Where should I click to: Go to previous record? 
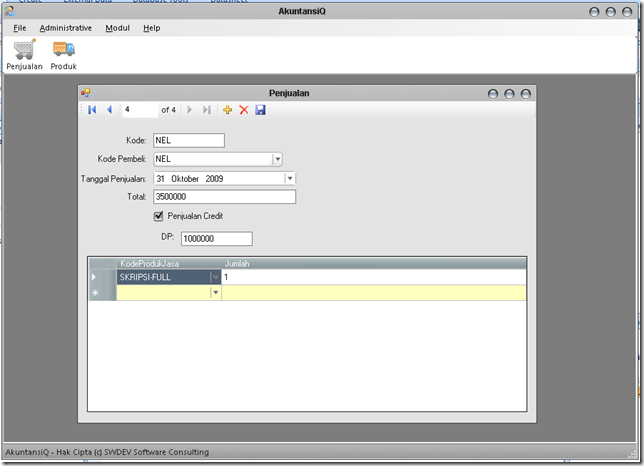[109, 110]
